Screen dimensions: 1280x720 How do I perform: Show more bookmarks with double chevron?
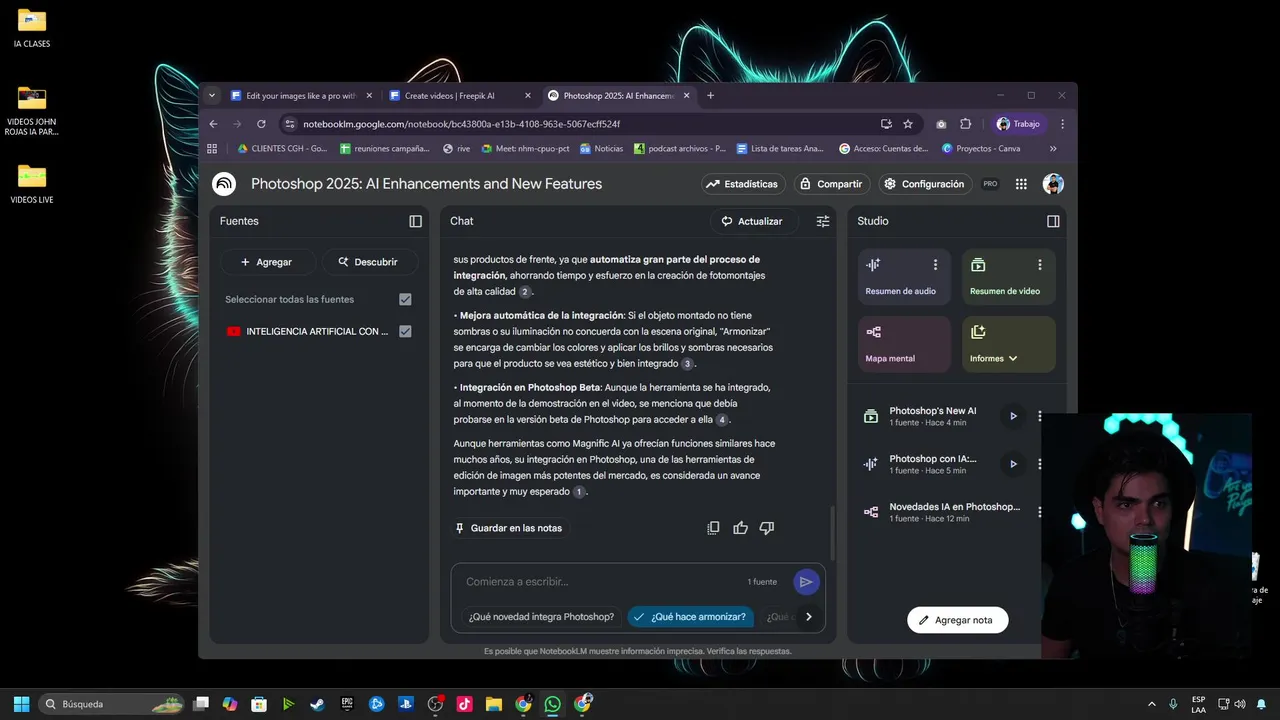pos(1053,148)
